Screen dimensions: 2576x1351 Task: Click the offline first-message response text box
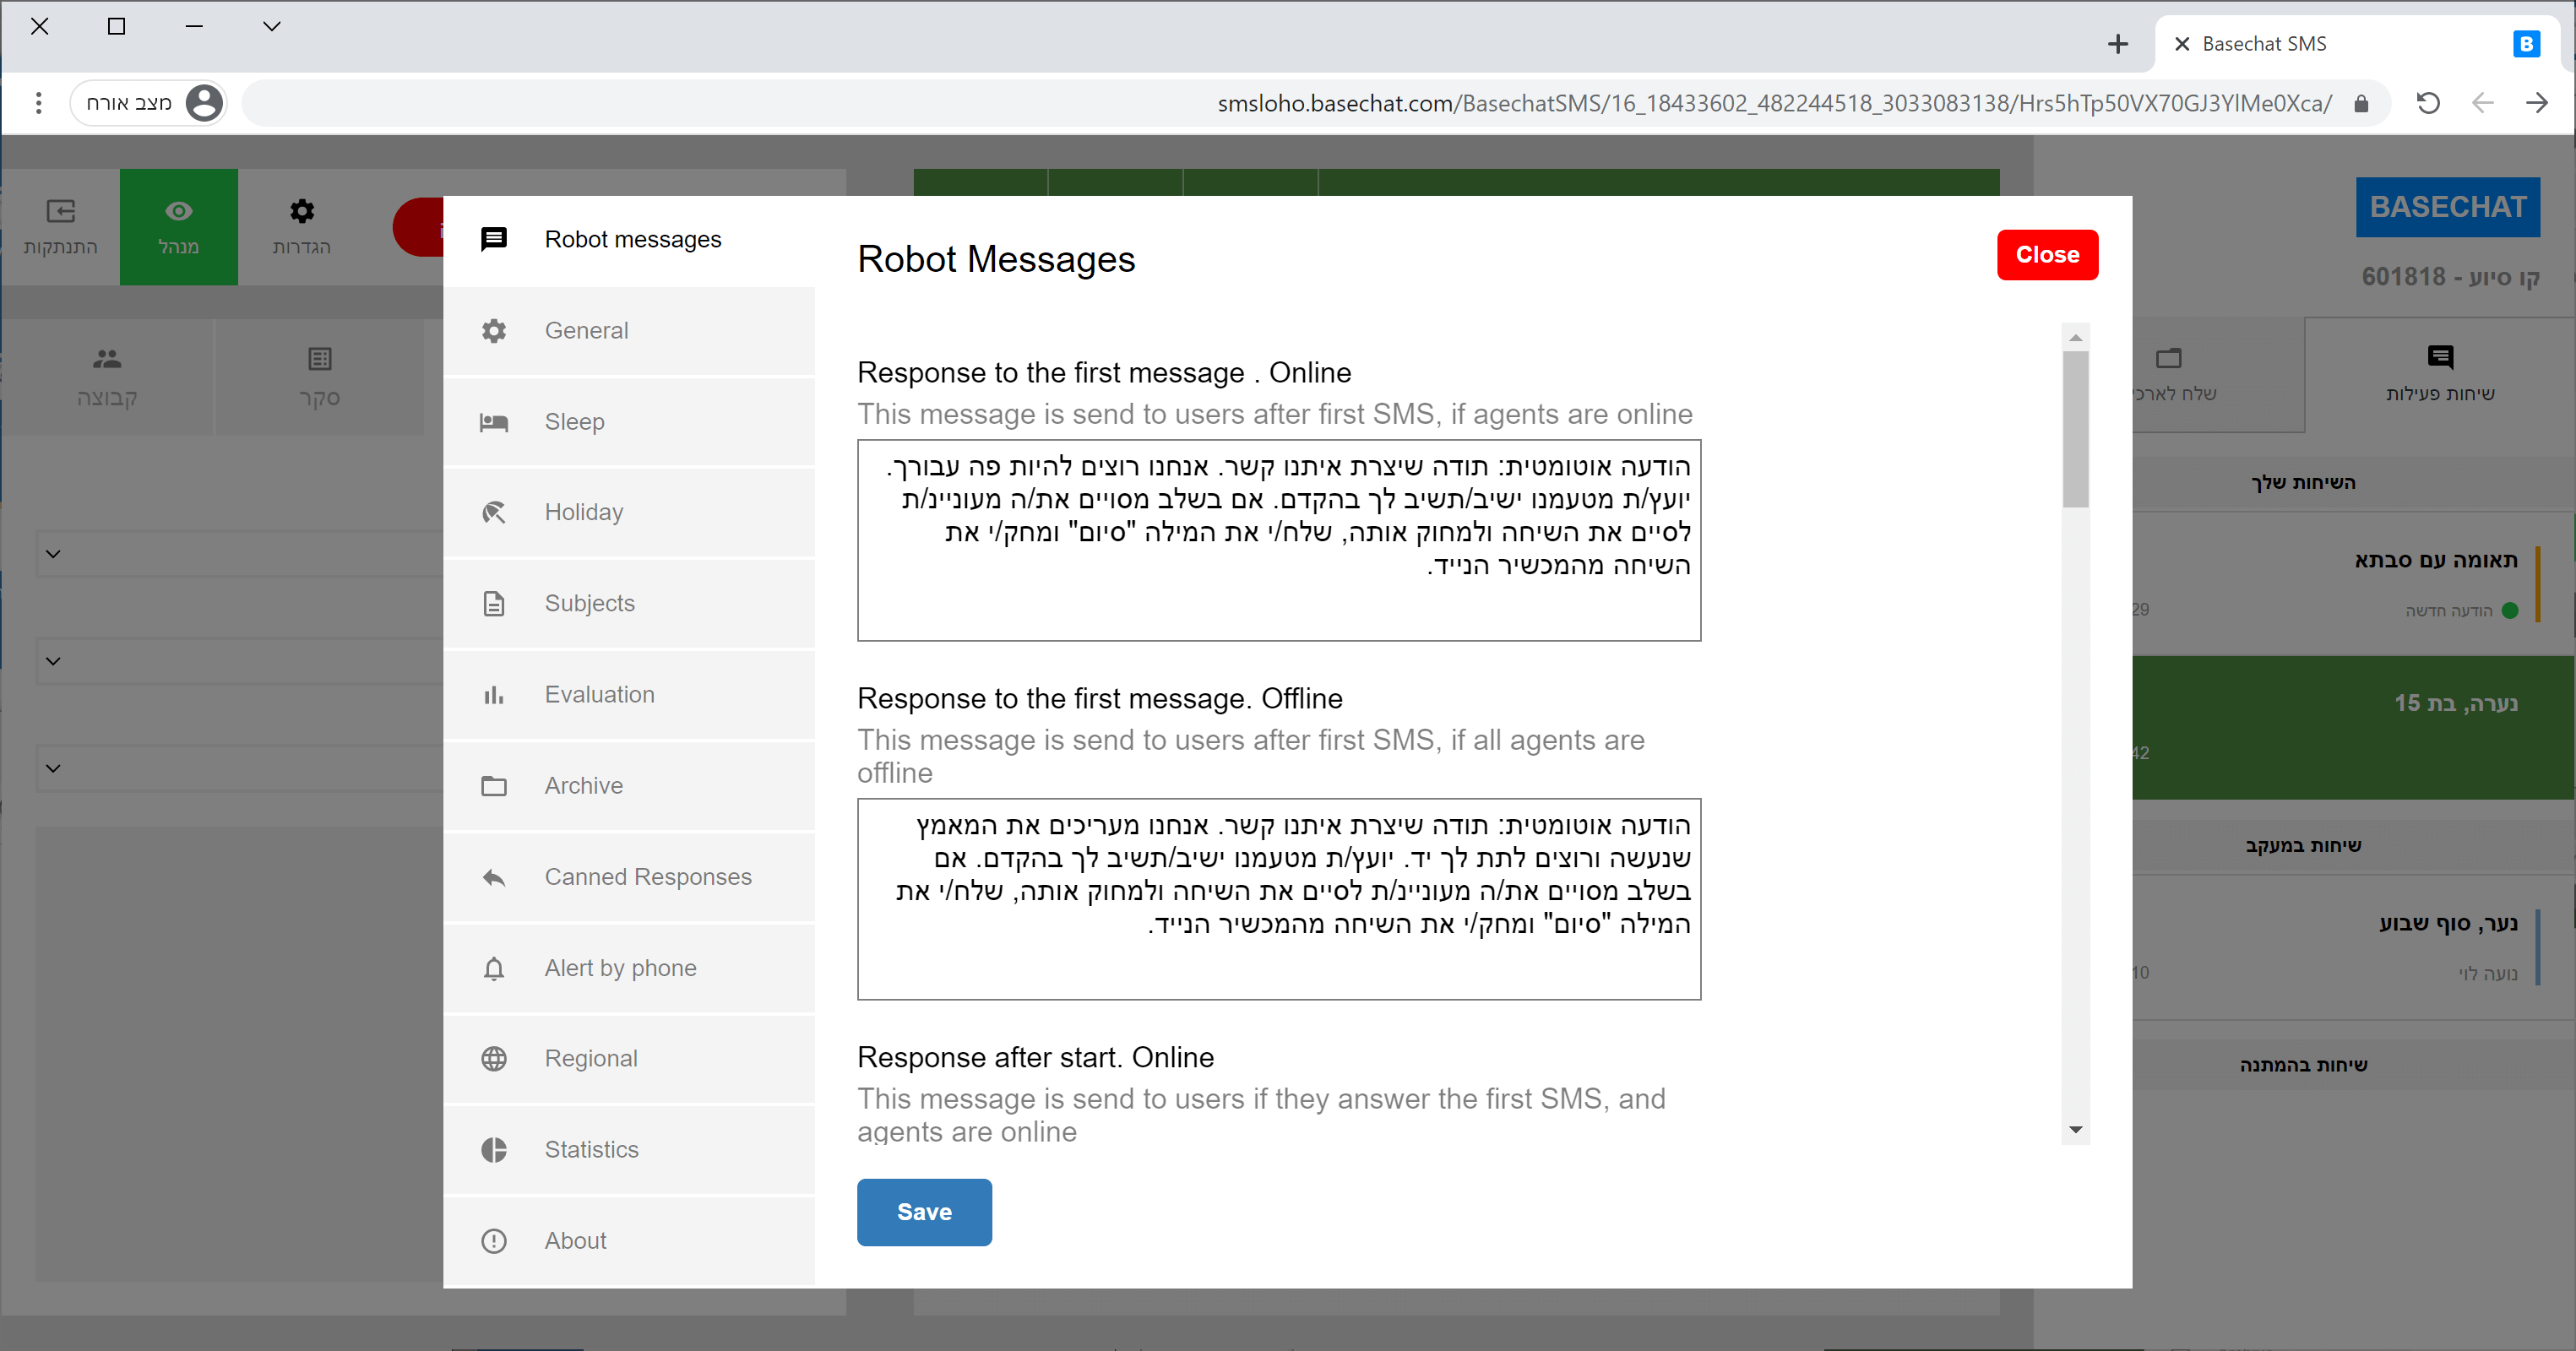point(1278,898)
